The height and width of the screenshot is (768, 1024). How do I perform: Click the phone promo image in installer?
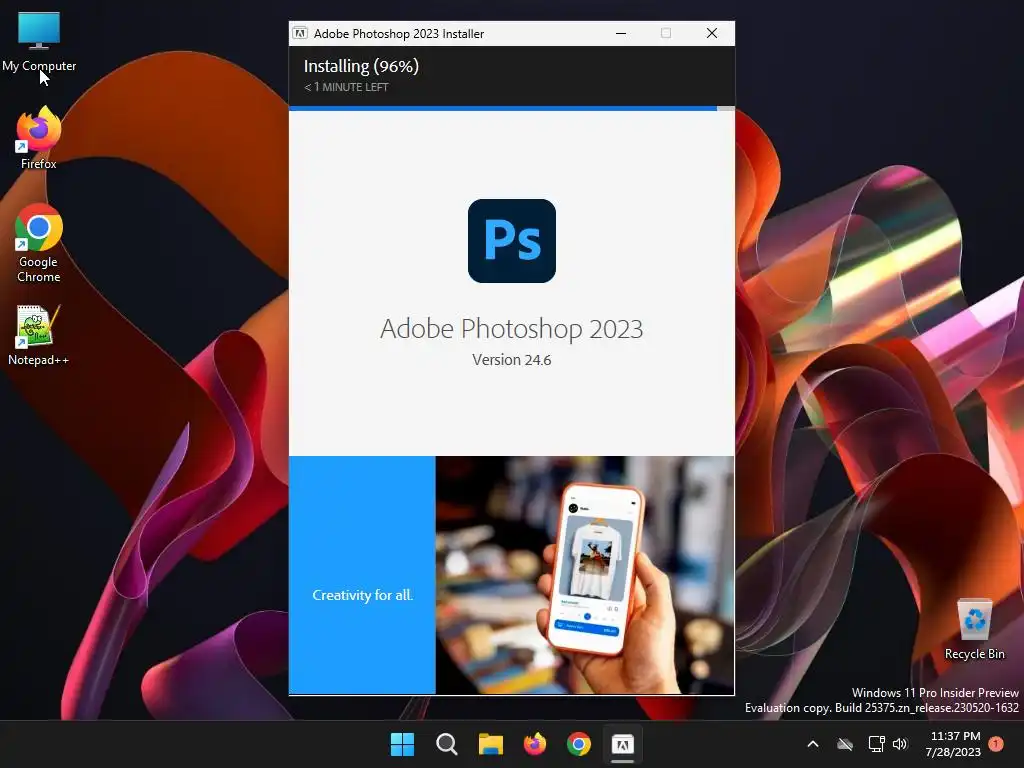tap(584, 575)
